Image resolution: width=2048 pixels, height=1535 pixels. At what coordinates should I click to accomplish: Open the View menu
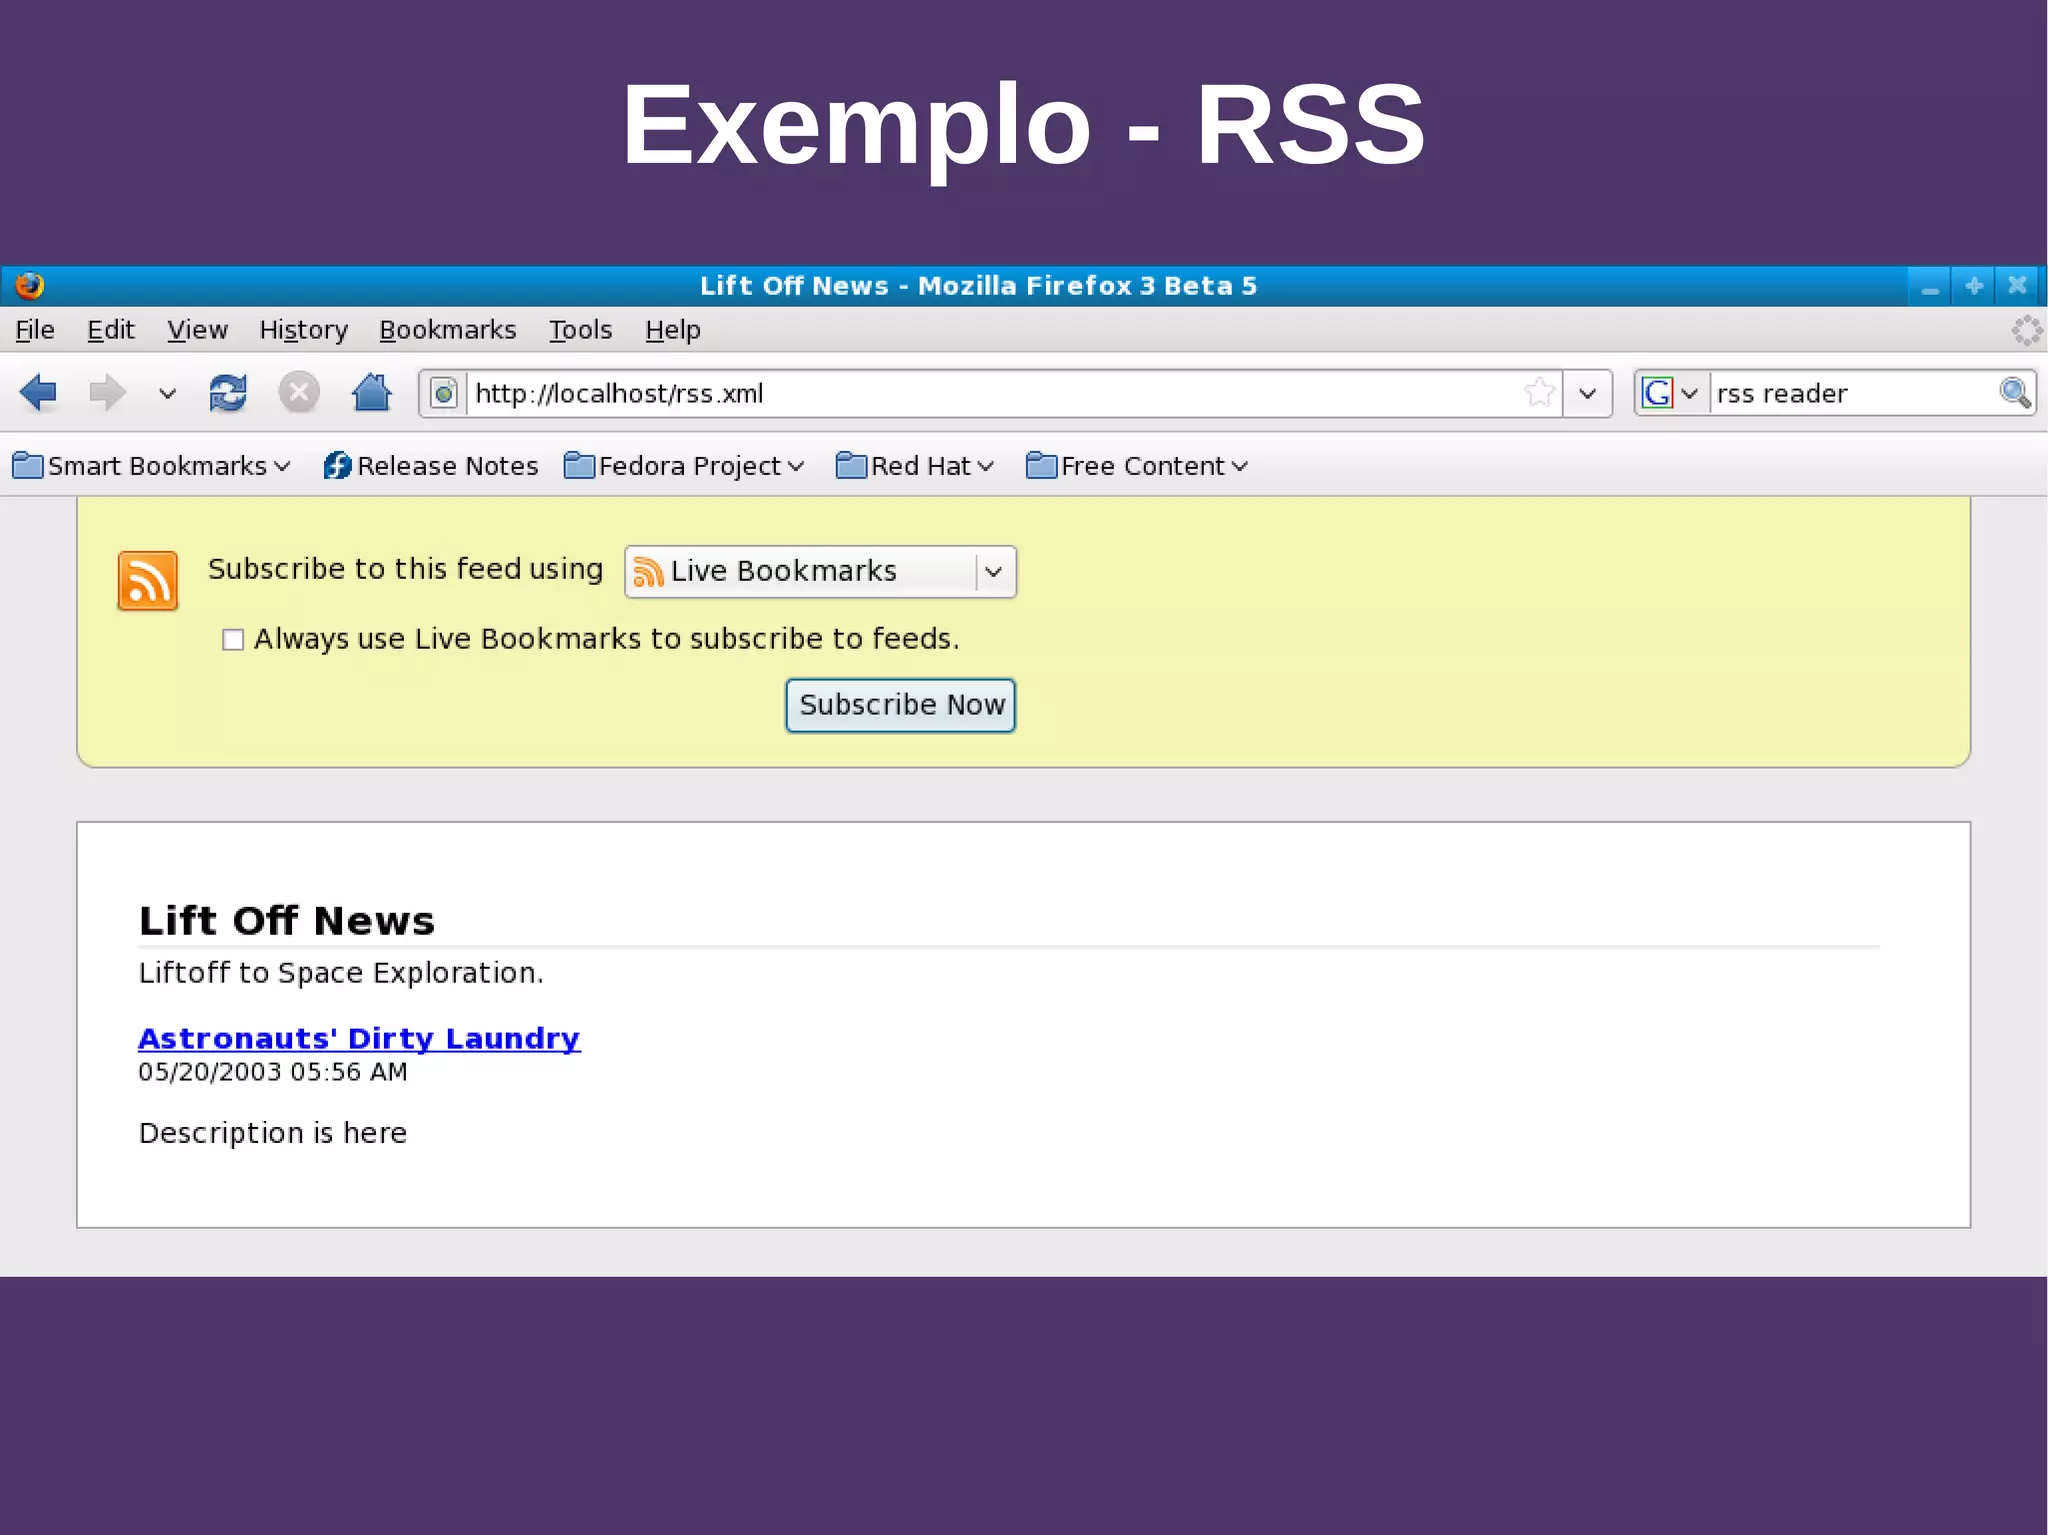pos(197,330)
